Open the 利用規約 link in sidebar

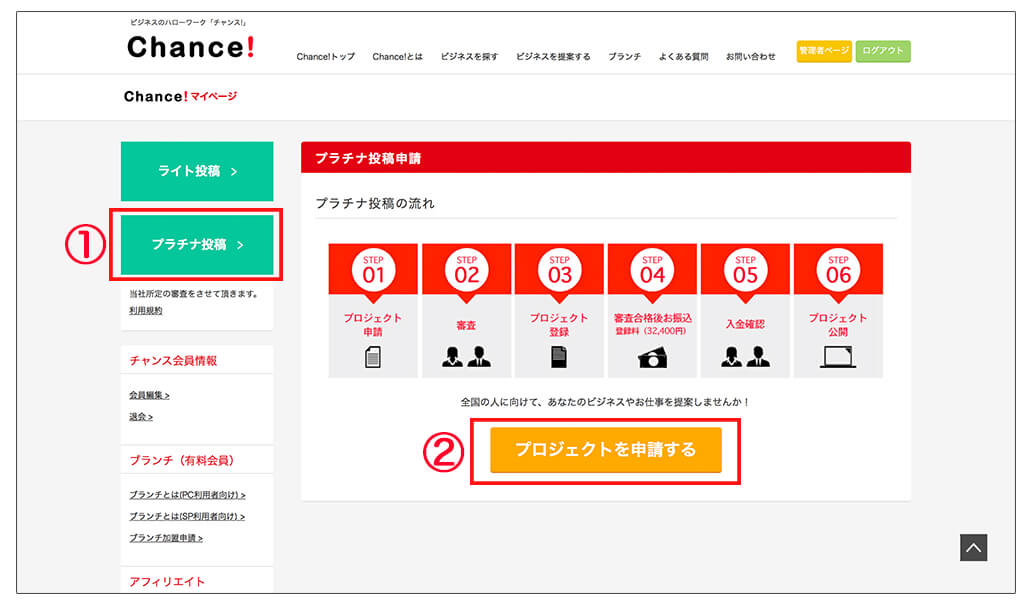tap(146, 311)
